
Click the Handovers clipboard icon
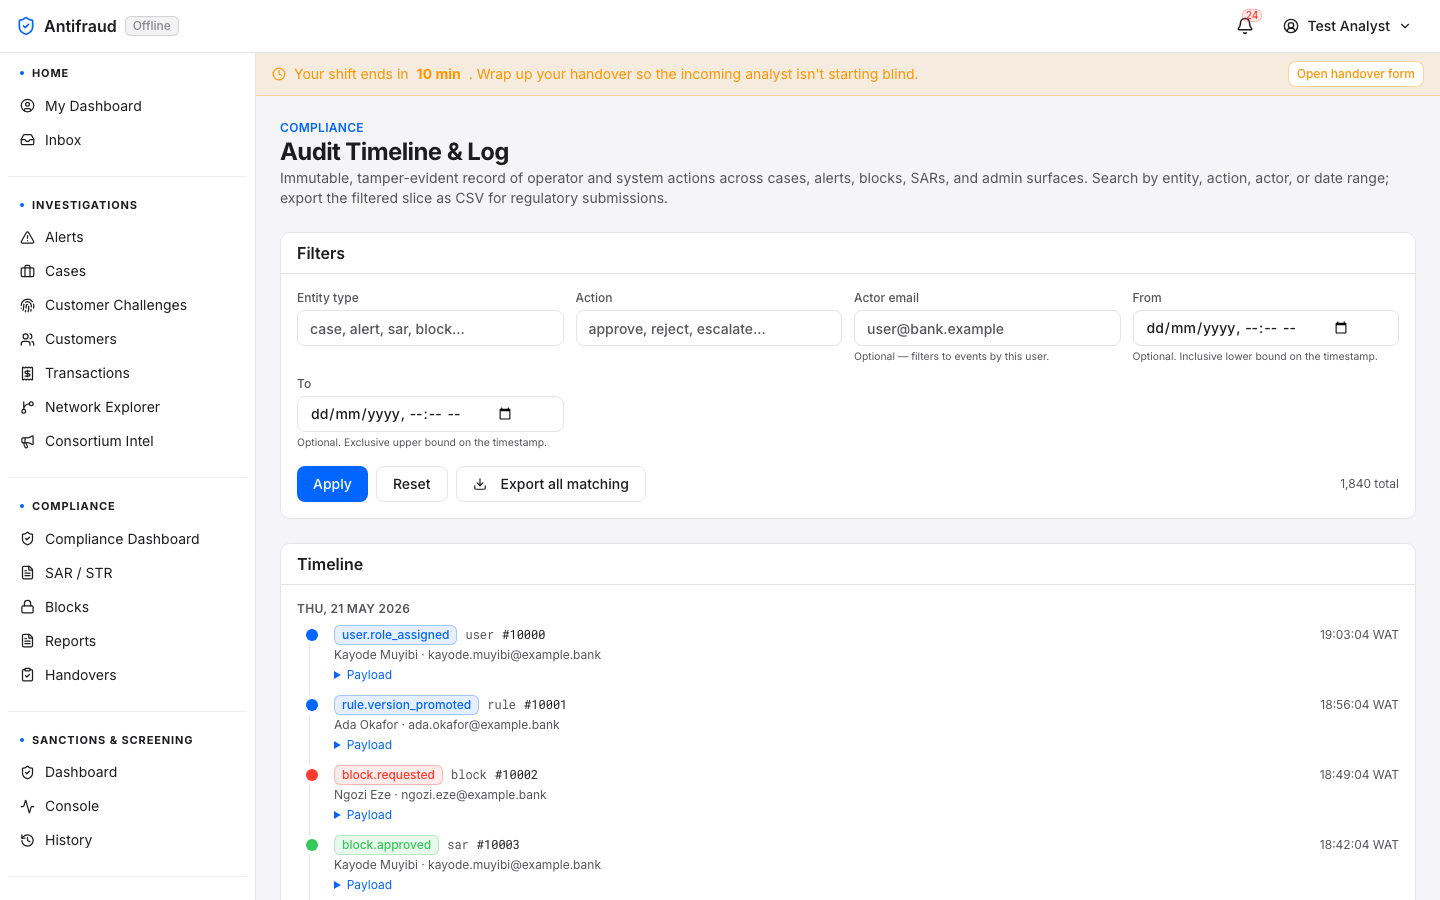click(x=28, y=675)
